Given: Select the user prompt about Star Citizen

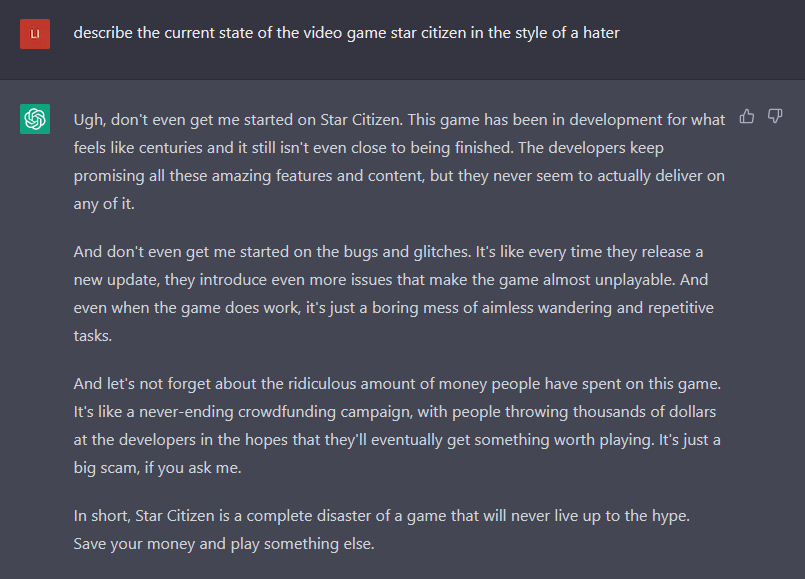Looking at the screenshot, I should pos(347,33).
